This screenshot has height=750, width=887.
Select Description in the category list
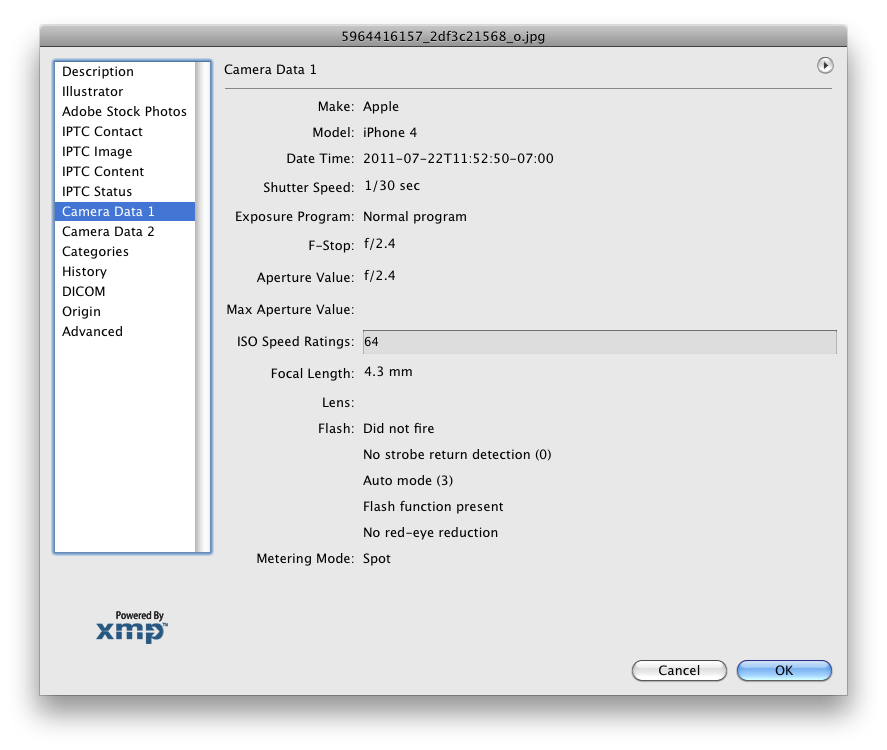point(125,71)
